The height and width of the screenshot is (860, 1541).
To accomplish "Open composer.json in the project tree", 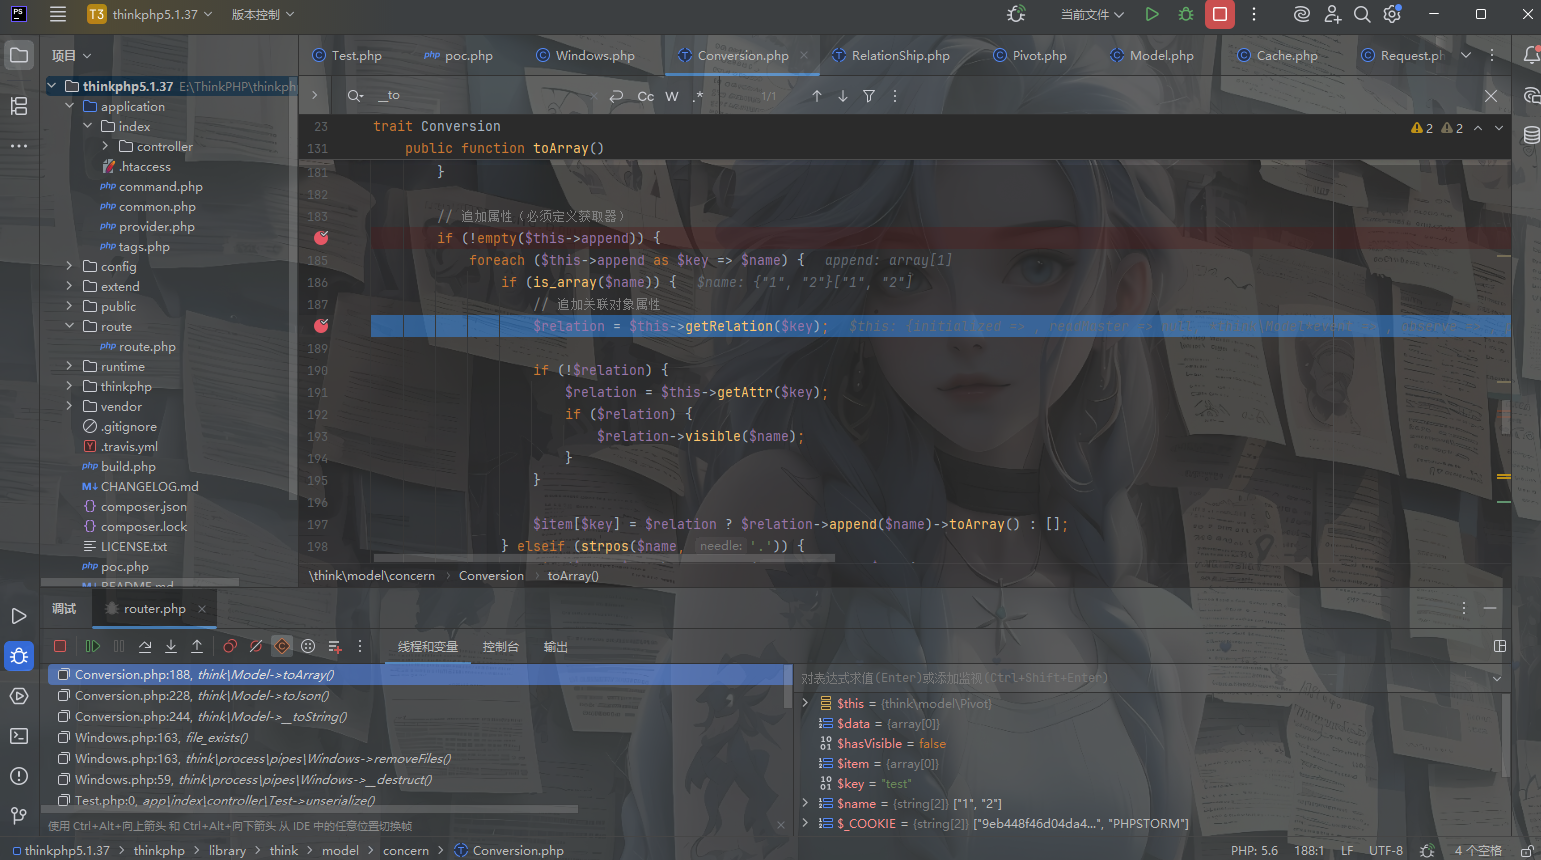I will 143,507.
